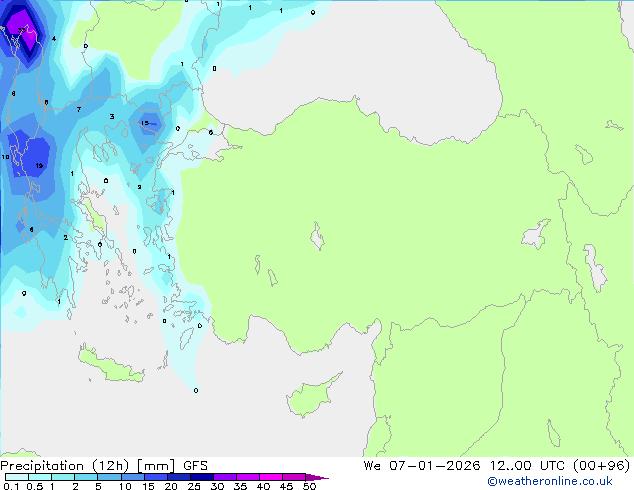Click the island of Crete on the map
This screenshot has width=634, height=490.
(110, 365)
